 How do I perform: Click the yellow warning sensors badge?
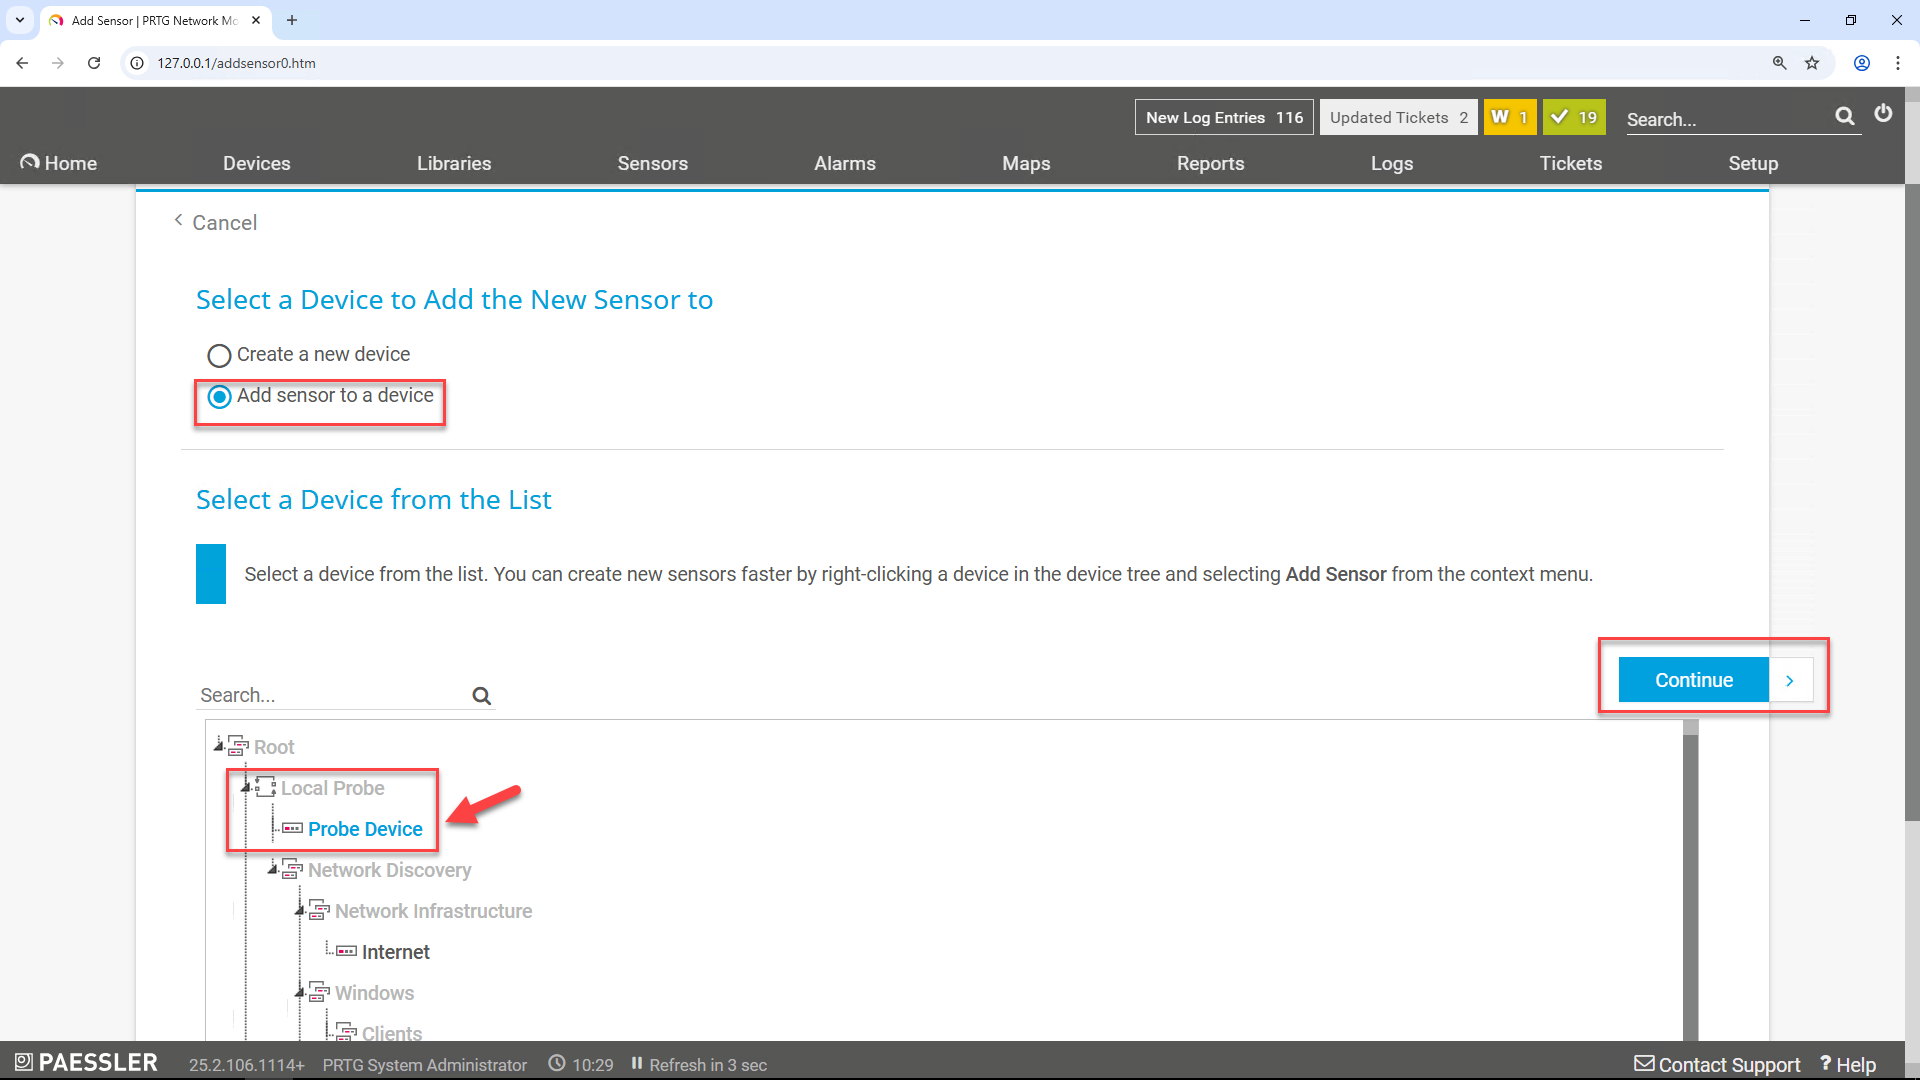pyautogui.click(x=1510, y=117)
